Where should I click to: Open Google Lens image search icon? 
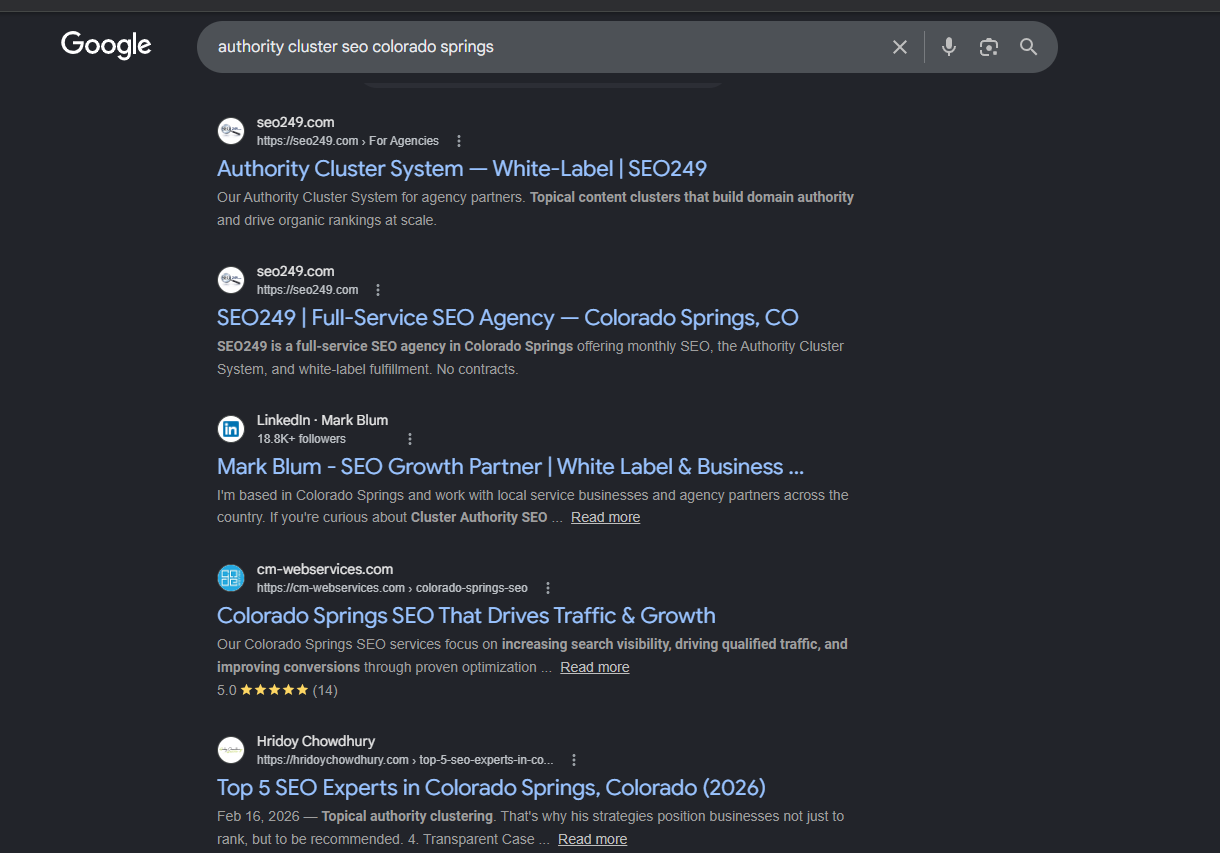pos(989,47)
